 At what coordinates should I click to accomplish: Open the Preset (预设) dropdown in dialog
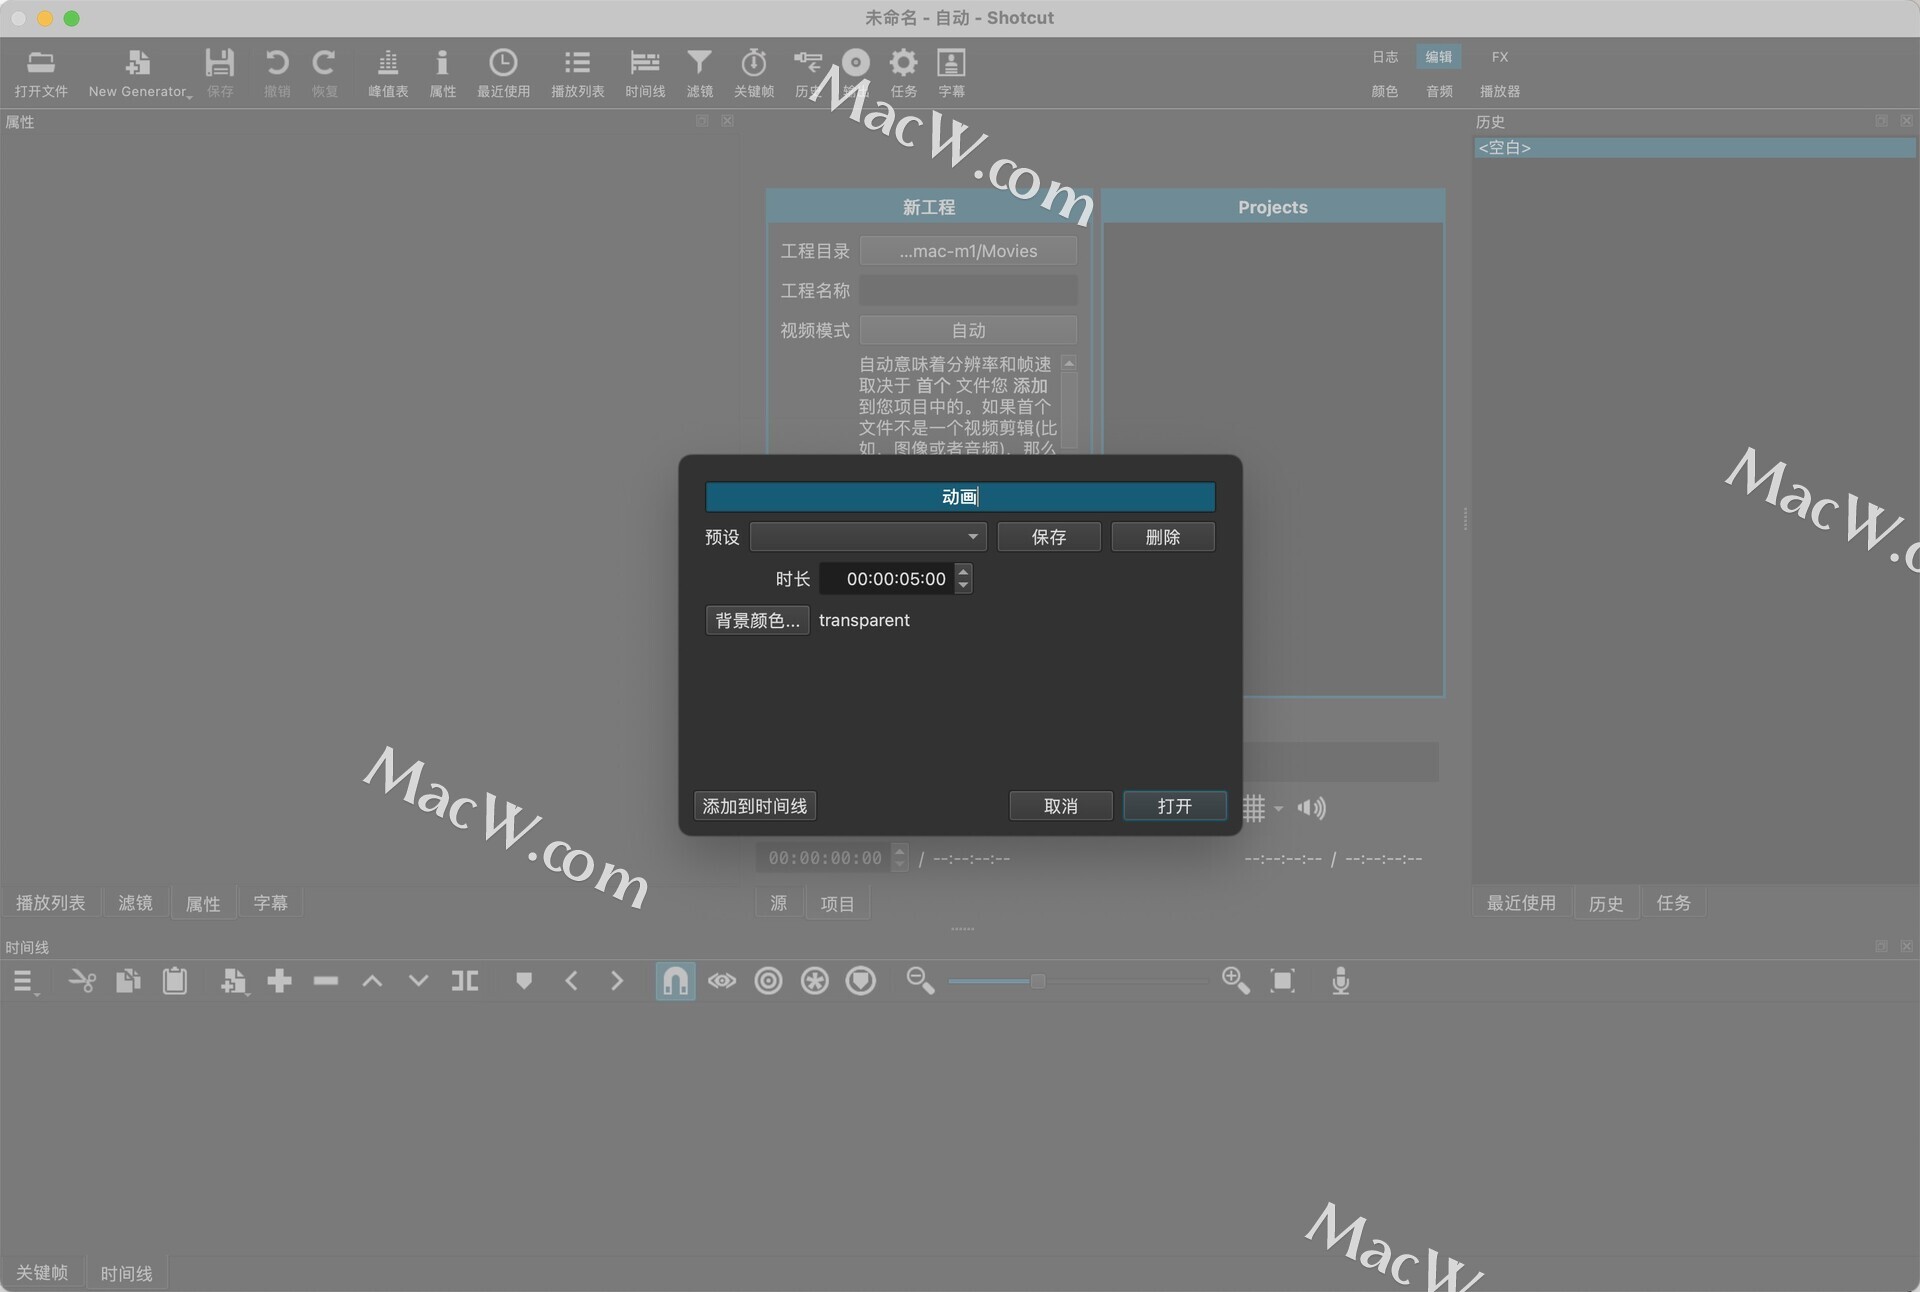pos(868,537)
